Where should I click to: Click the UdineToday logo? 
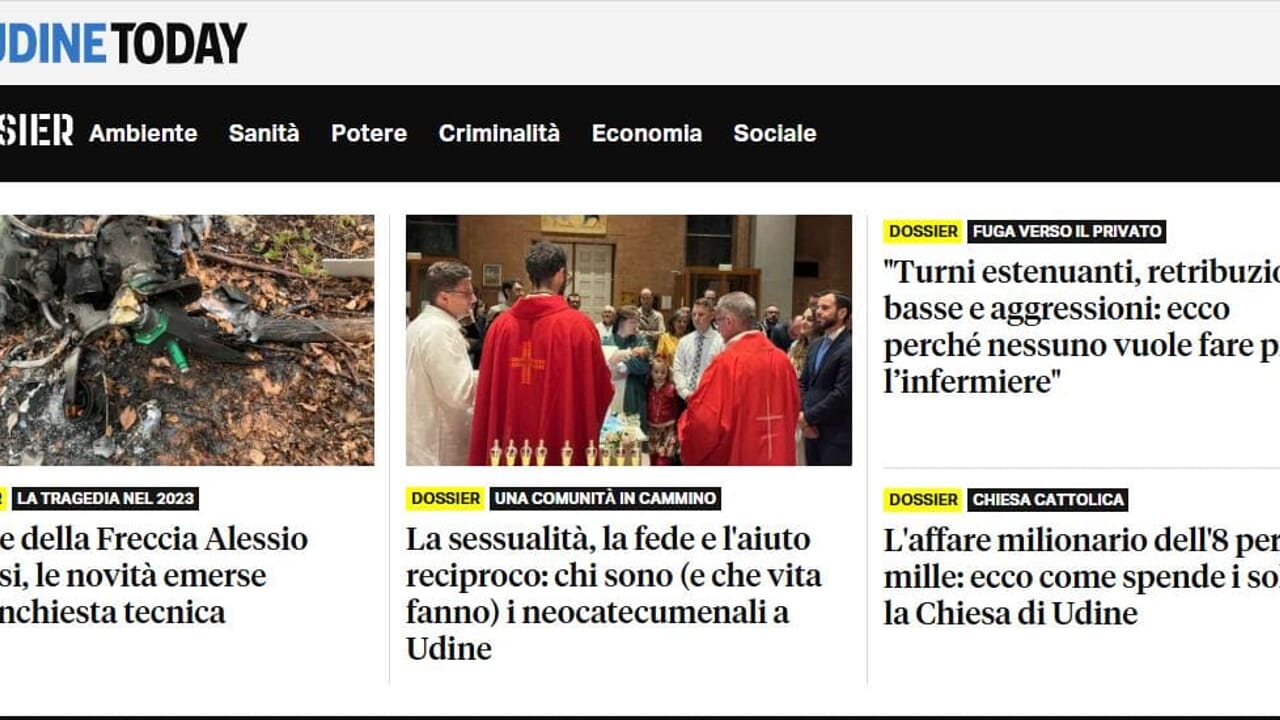click(123, 43)
